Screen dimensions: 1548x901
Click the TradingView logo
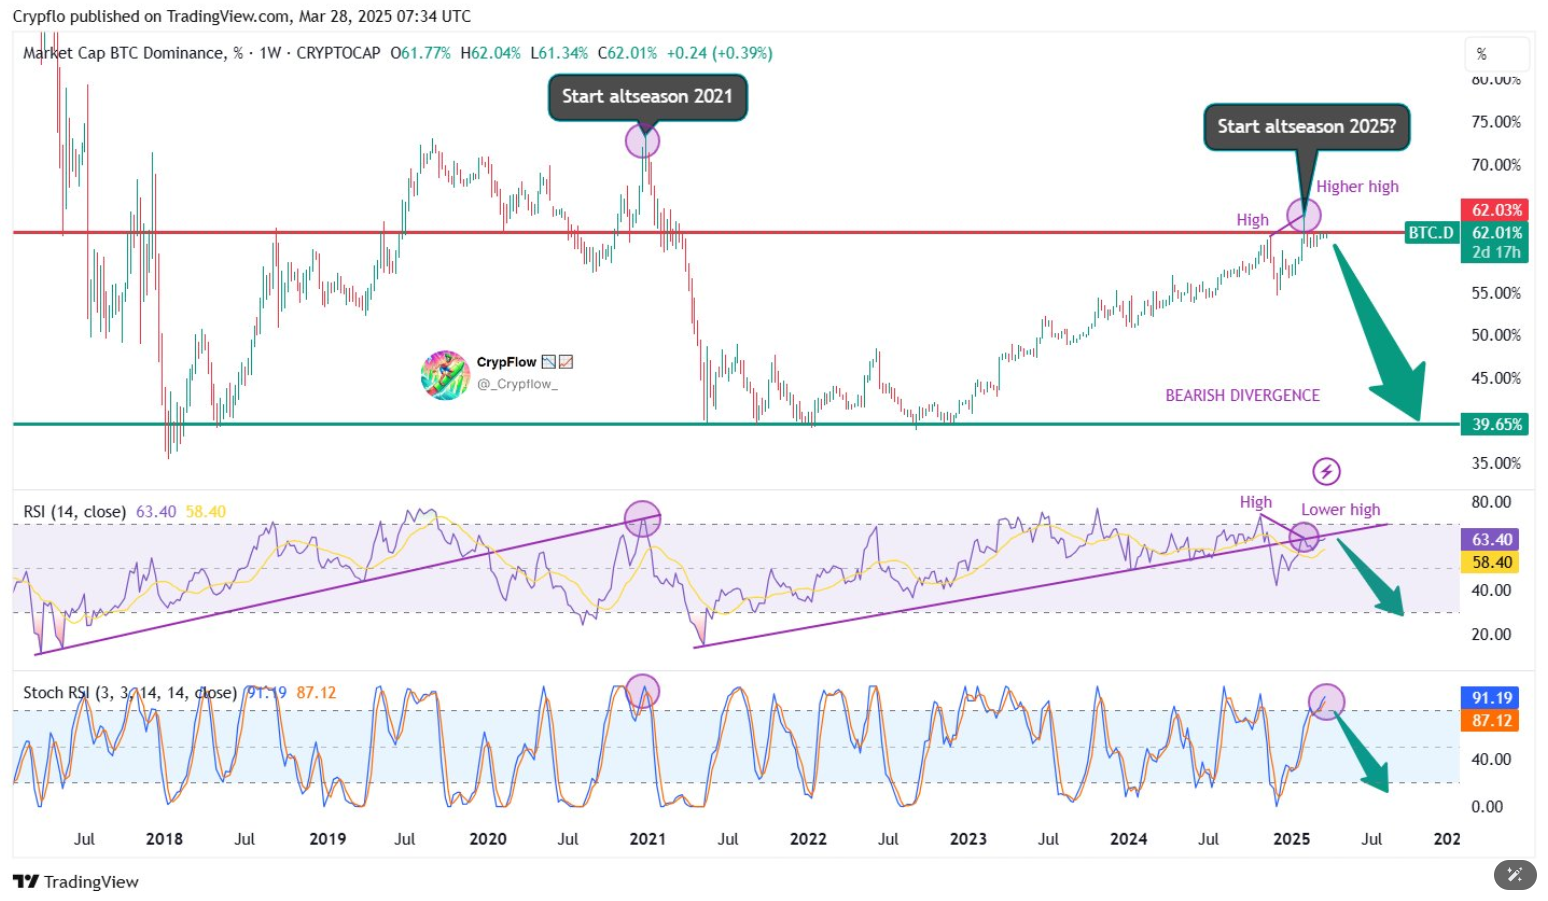[x=76, y=881]
